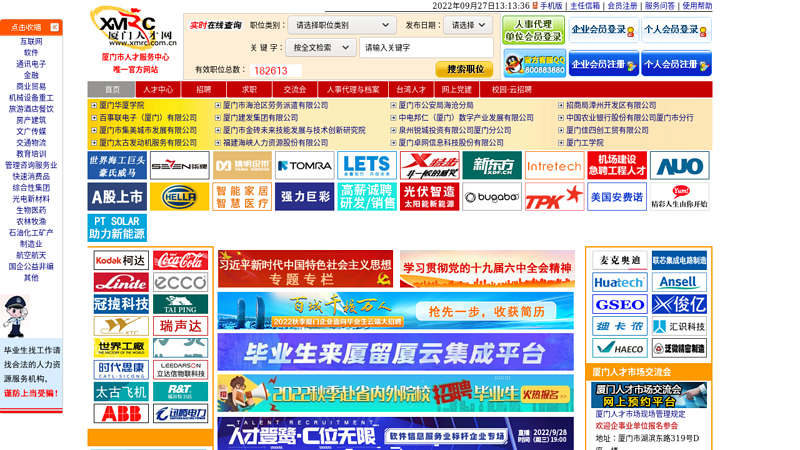Click the XMRC 厦门人才网 logo

133,28
